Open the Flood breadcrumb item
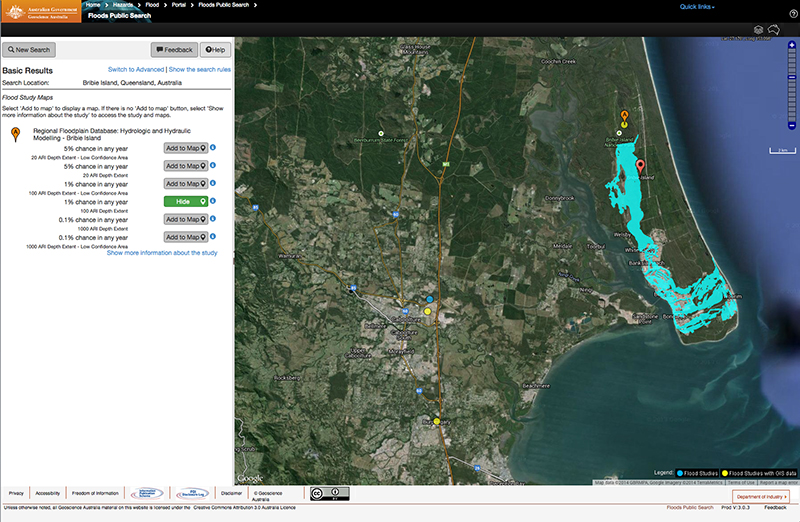Image resolution: width=800 pixels, height=522 pixels. [x=152, y=6]
